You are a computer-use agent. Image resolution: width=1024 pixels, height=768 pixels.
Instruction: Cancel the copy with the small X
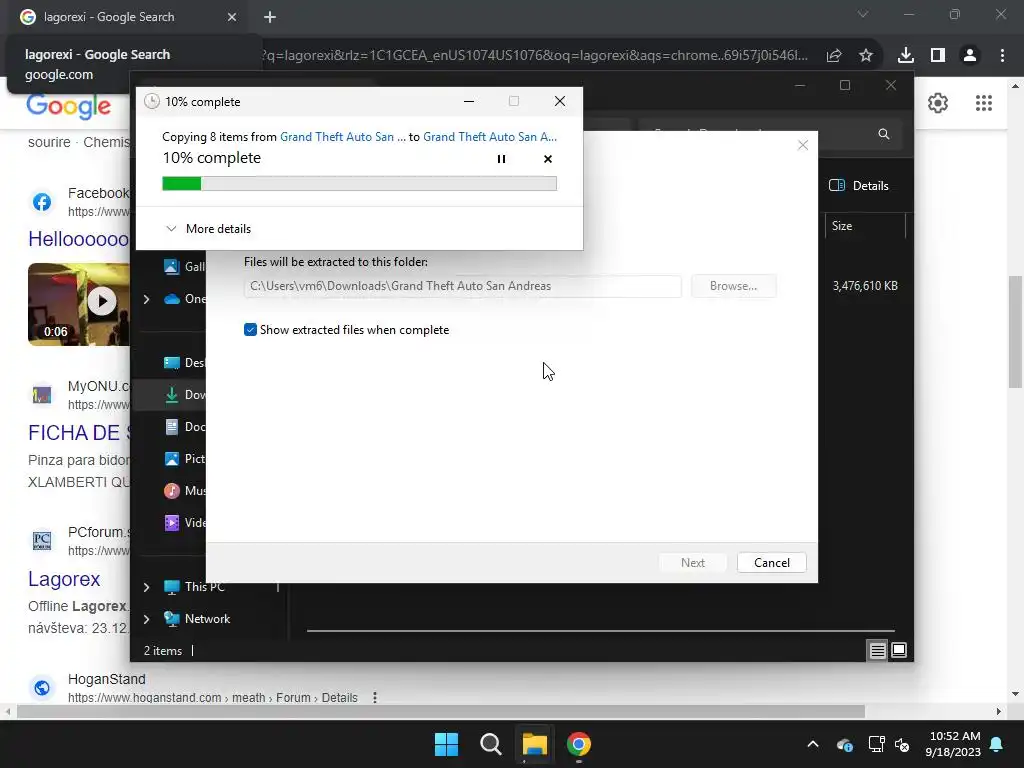point(548,159)
